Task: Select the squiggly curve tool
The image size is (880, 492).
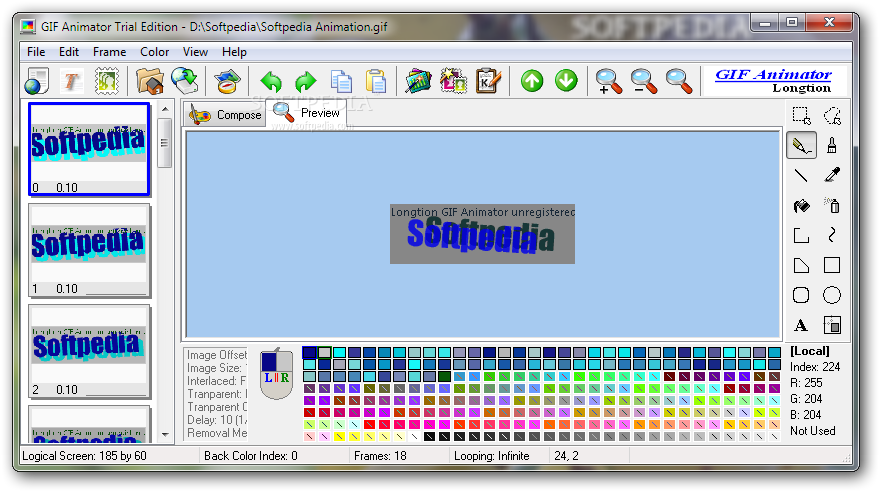Action: [x=832, y=236]
